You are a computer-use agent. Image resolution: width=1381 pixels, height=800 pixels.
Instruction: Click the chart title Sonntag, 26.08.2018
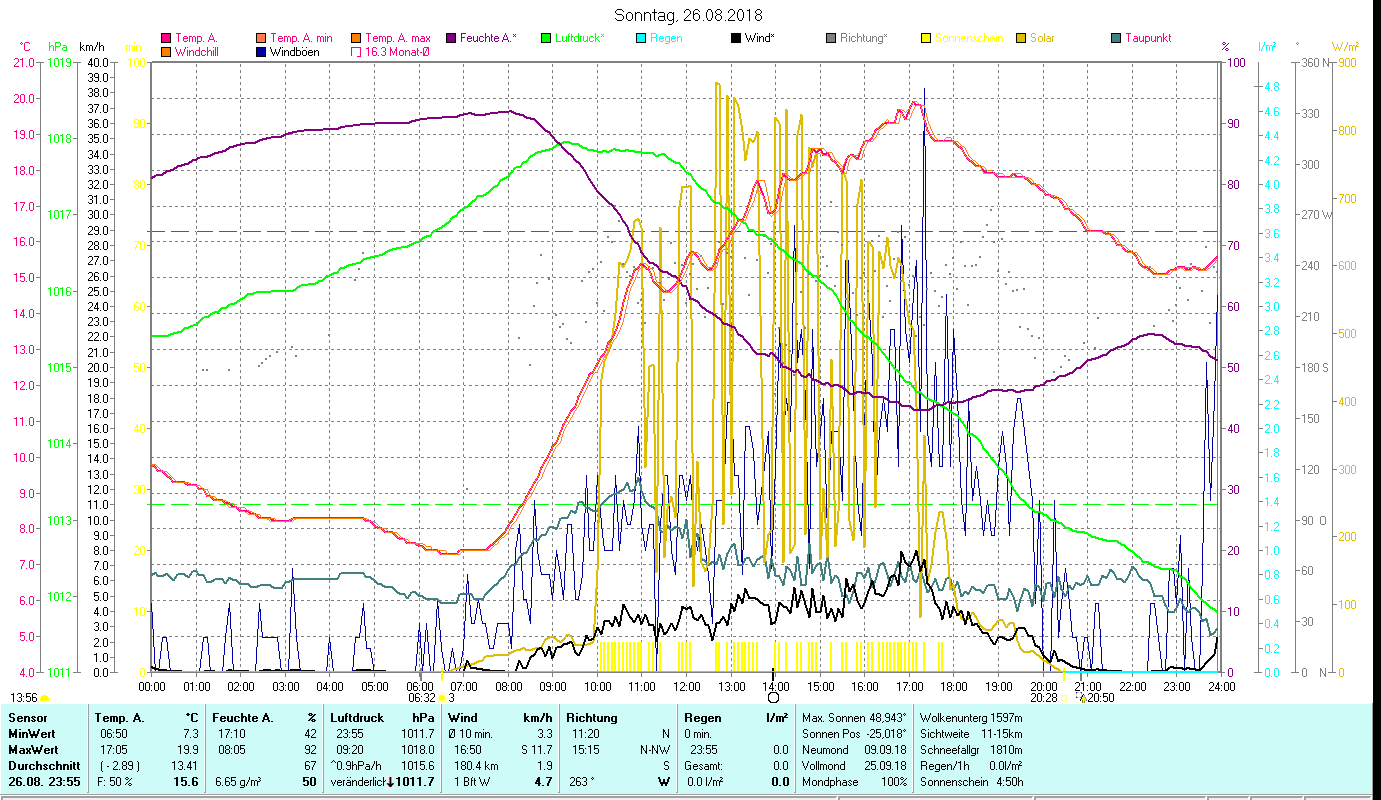[688, 15]
